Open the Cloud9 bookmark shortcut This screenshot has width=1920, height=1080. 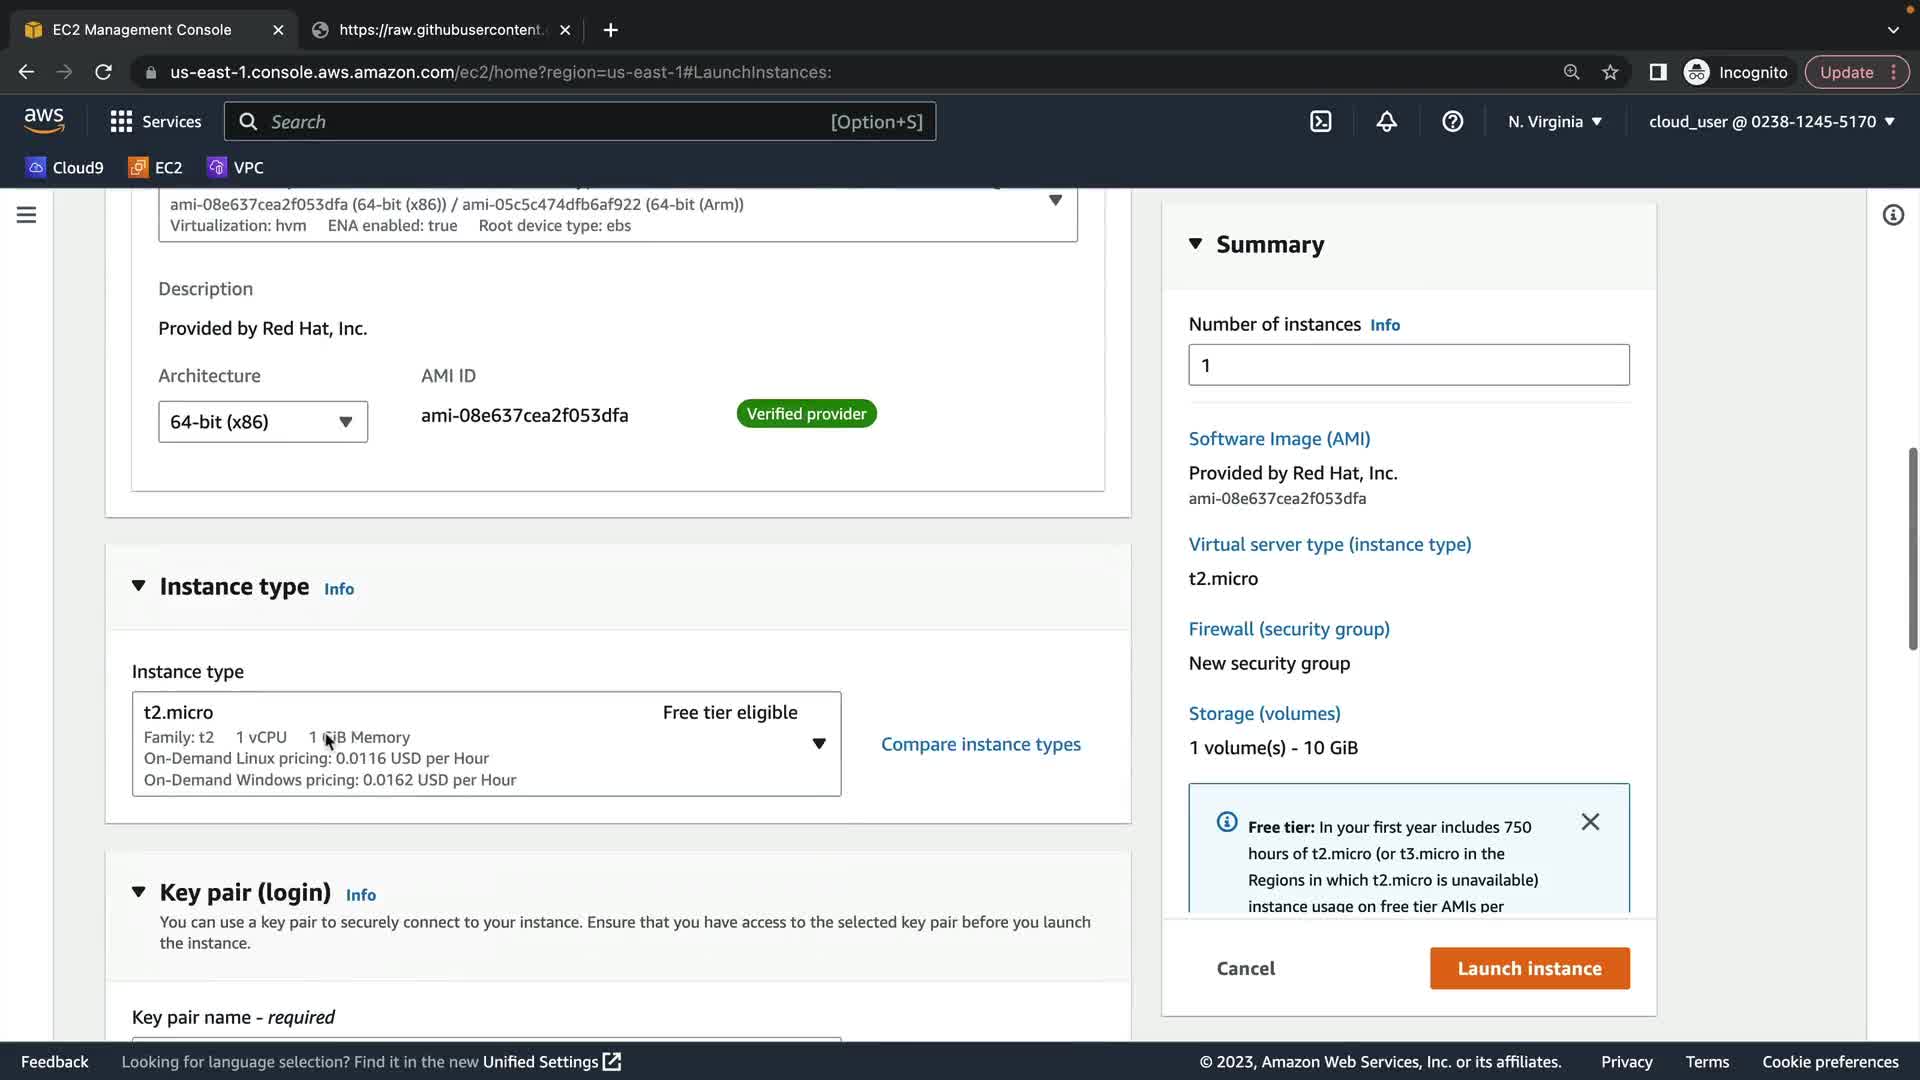(65, 167)
